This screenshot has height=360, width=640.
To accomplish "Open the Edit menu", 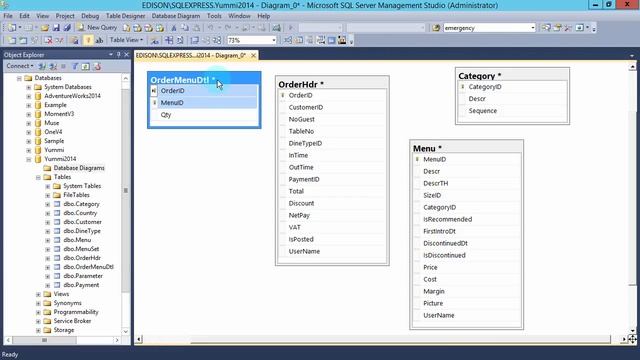I will [24, 16].
